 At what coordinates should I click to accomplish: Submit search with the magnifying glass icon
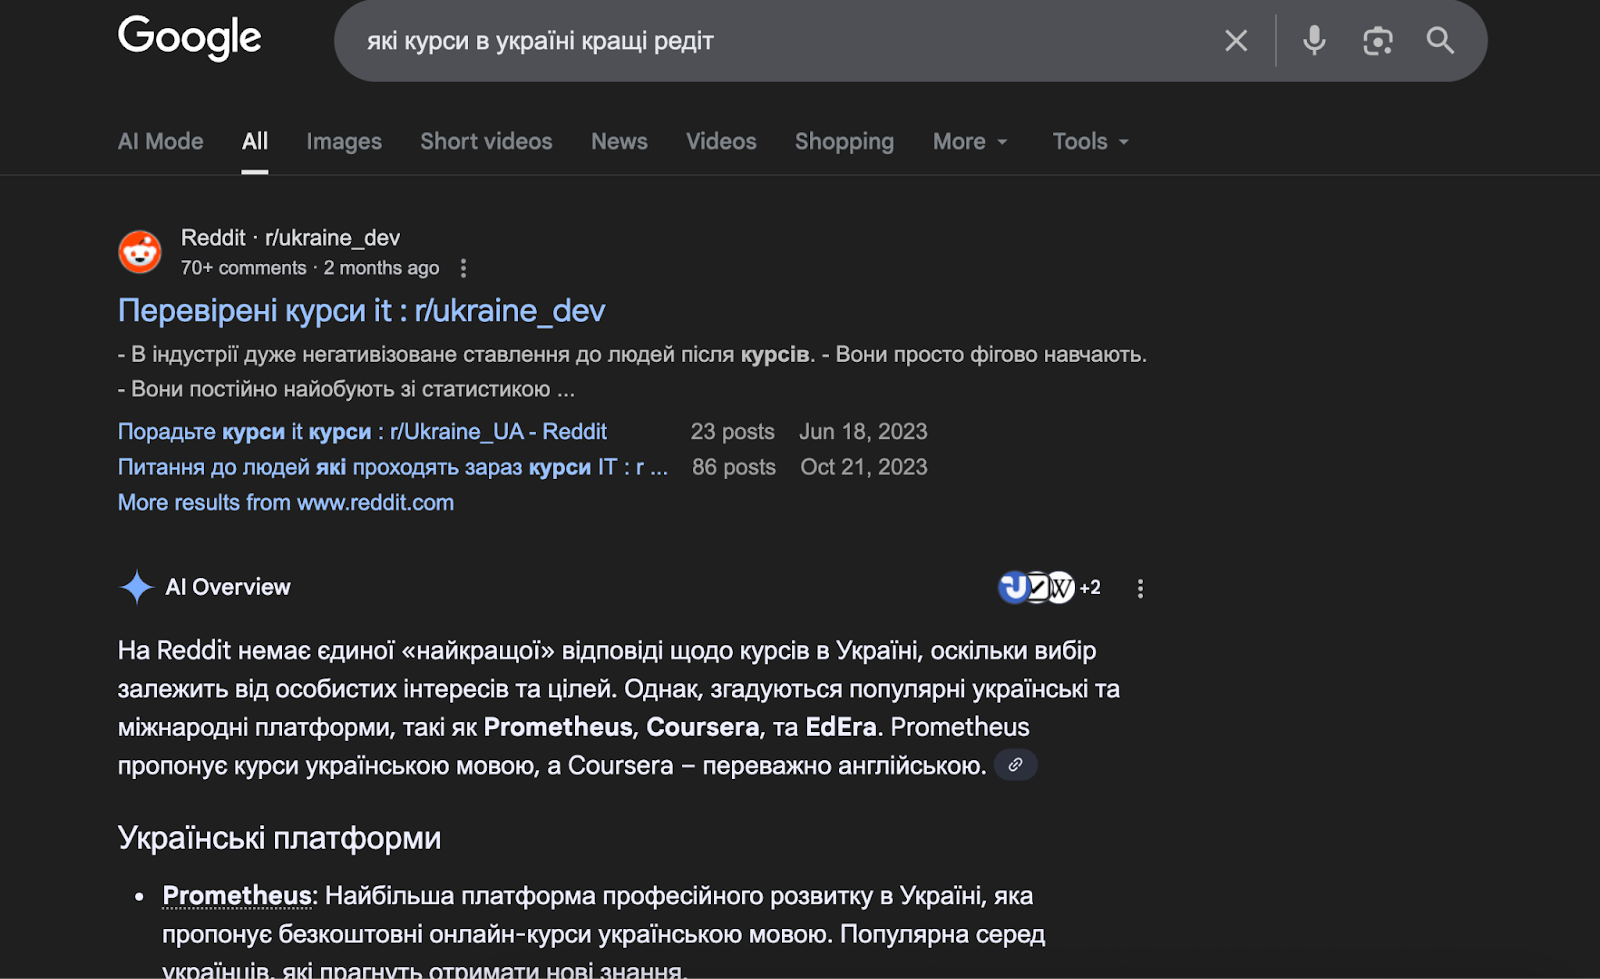coord(1440,41)
